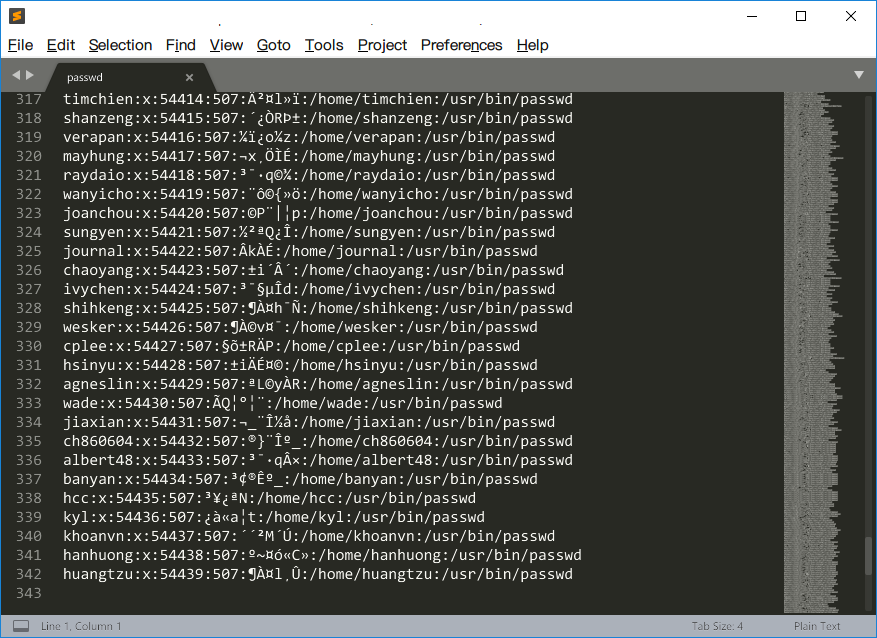The width and height of the screenshot is (877, 638).
Task: Click the /home/journal path text
Action: click(x=342, y=251)
